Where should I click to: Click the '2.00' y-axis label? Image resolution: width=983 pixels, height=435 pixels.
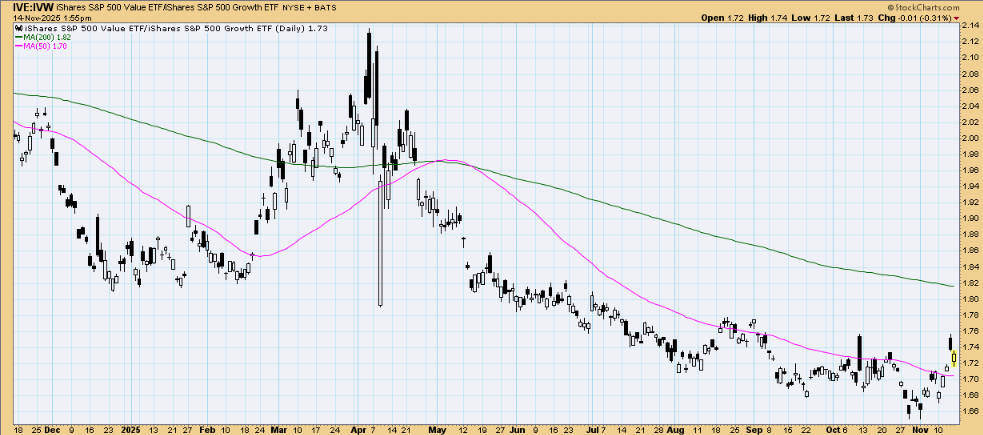(x=970, y=138)
